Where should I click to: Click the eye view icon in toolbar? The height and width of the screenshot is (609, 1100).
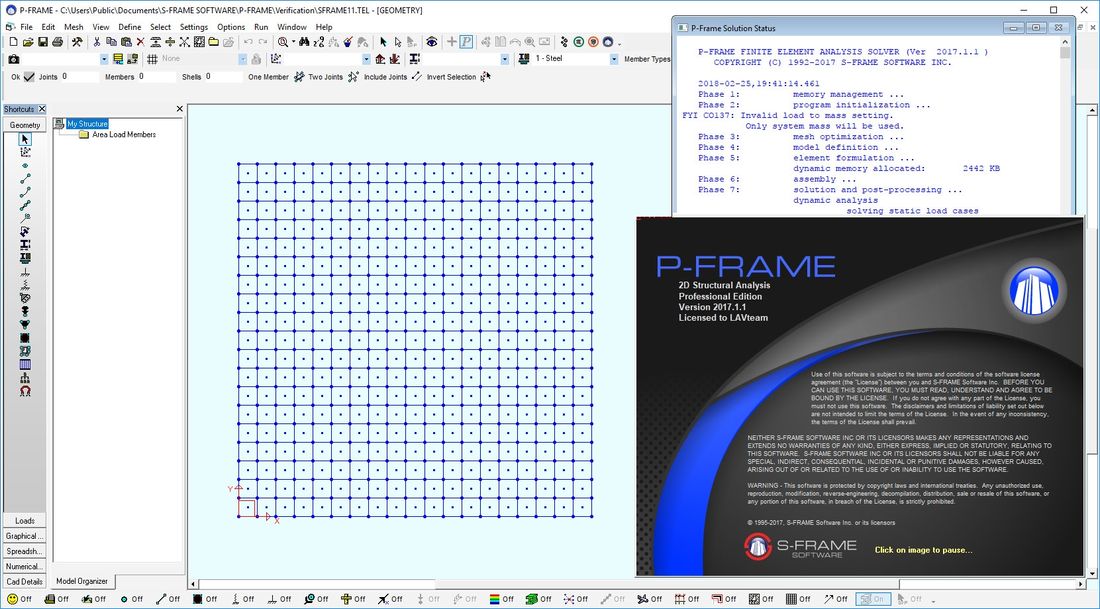point(431,42)
